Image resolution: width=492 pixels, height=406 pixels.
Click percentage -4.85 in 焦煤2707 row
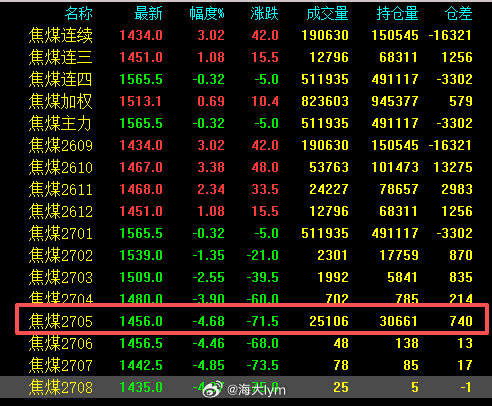[209, 365]
